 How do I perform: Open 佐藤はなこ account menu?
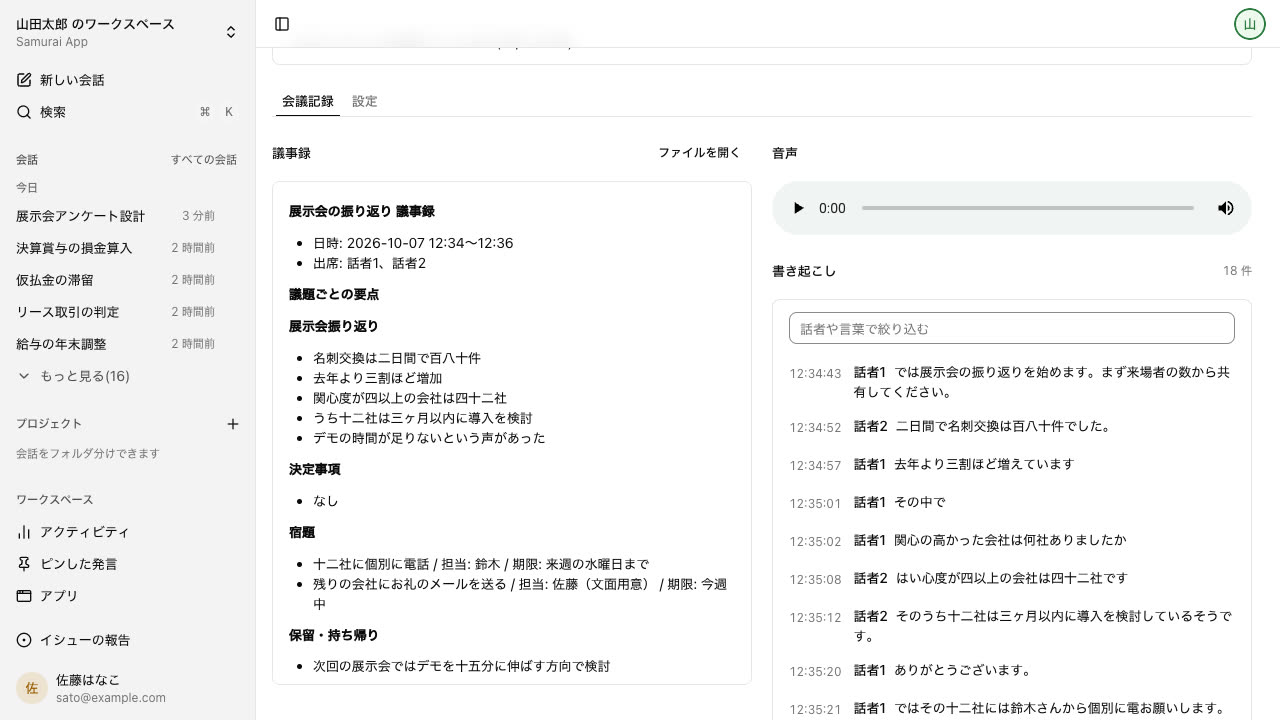tap(128, 688)
